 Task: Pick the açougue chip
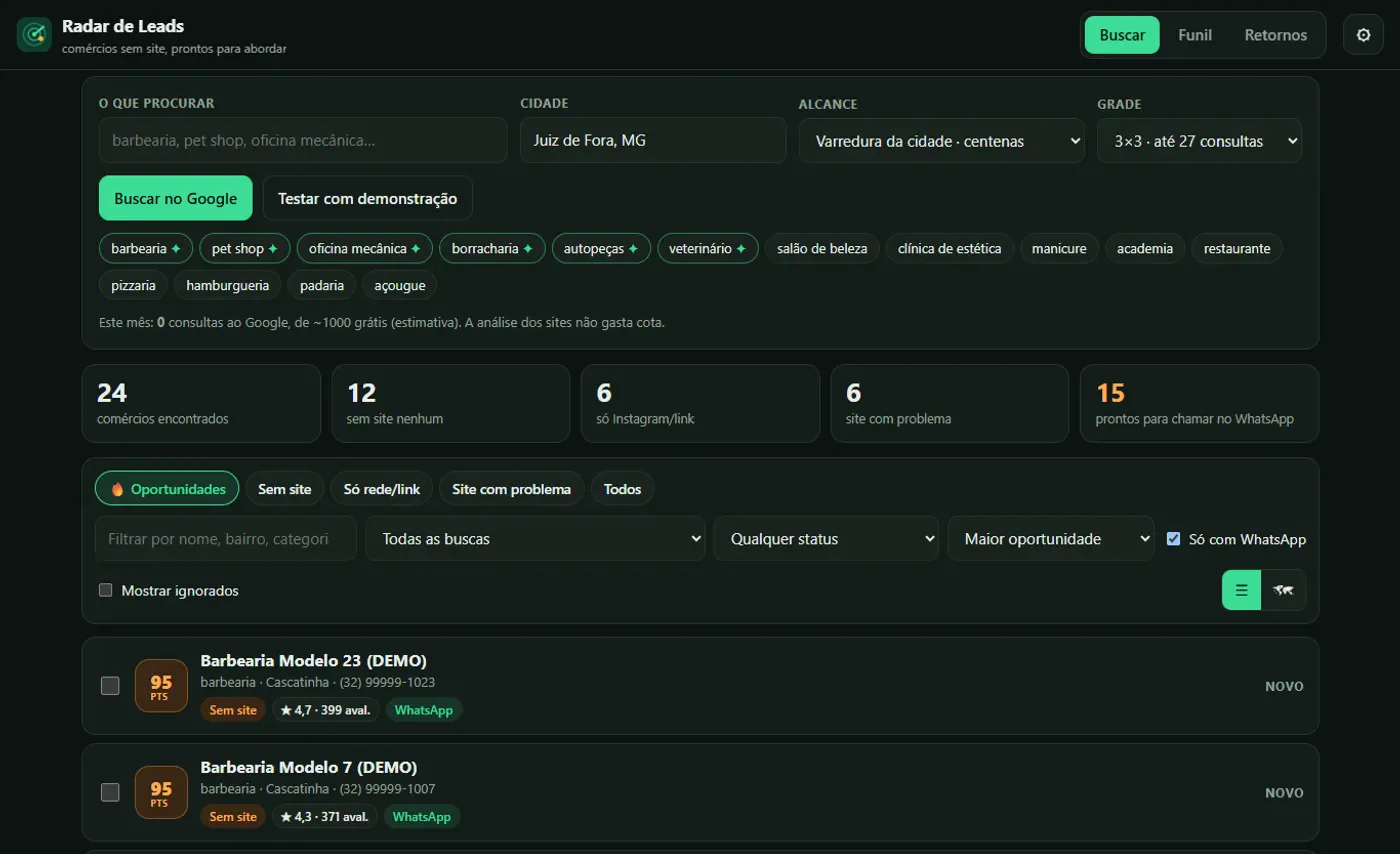399,285
